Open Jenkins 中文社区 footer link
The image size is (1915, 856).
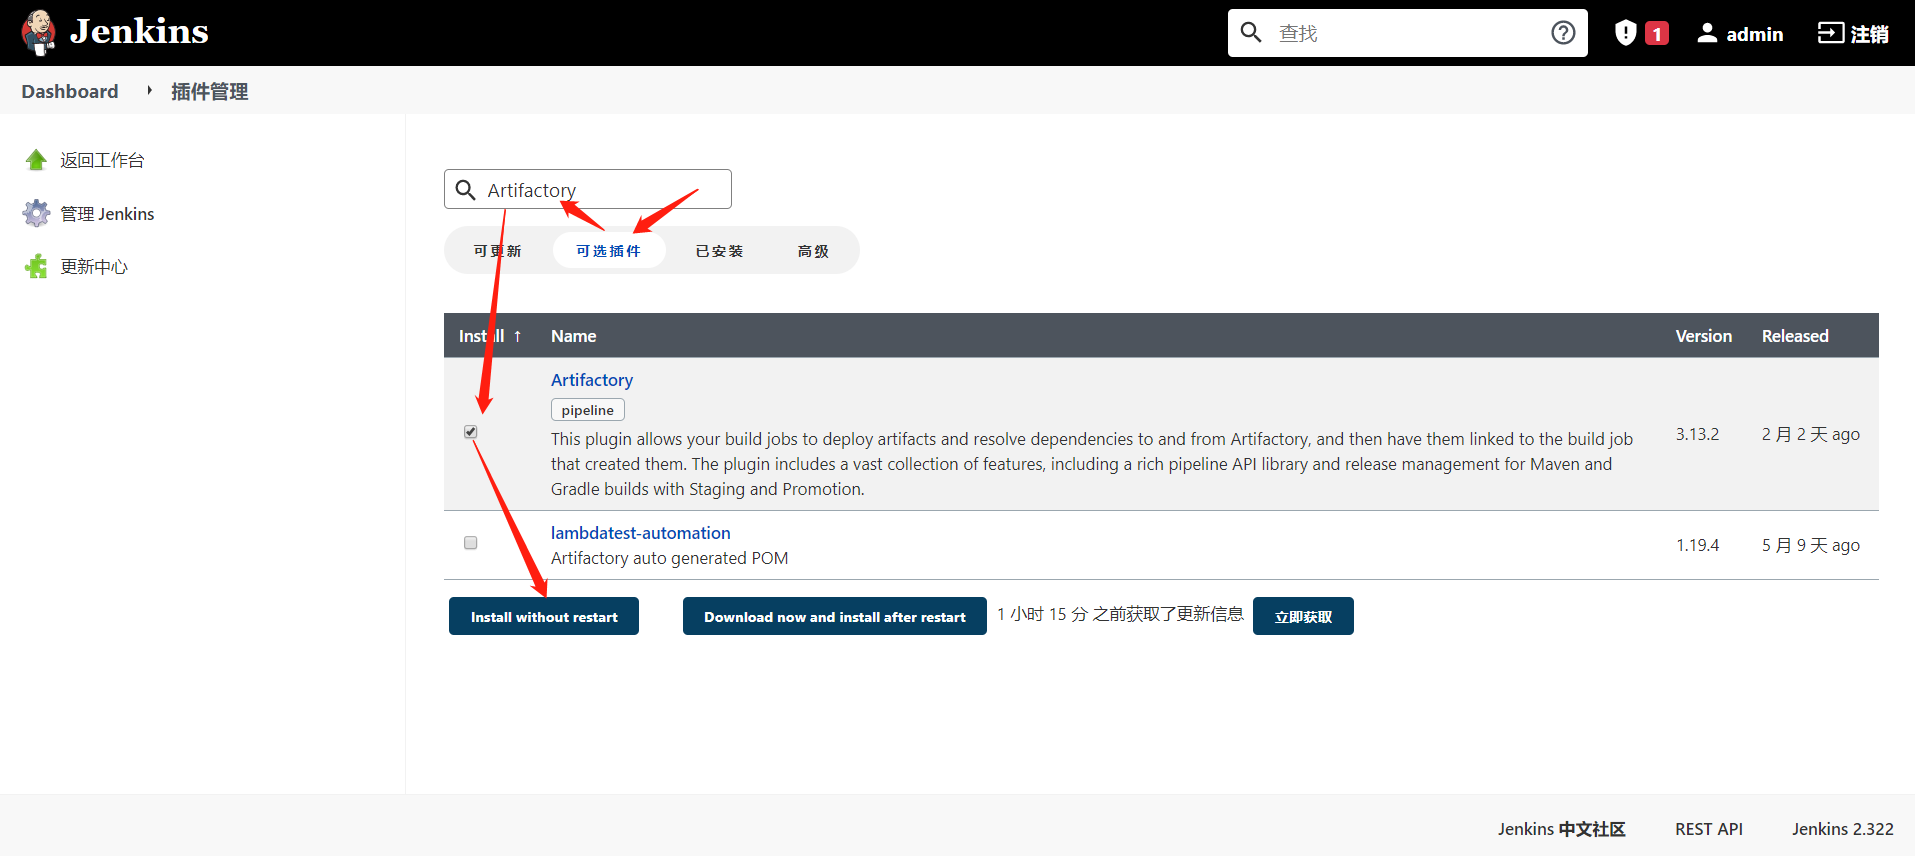pyautogui.click(x=1562, y=829)
